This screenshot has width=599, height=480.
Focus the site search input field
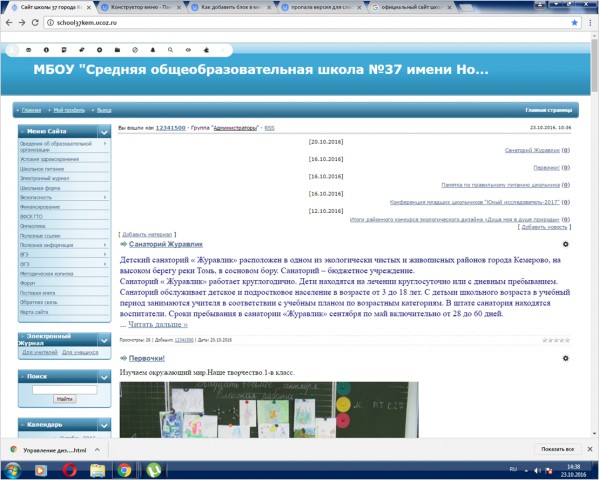[65, 389]
